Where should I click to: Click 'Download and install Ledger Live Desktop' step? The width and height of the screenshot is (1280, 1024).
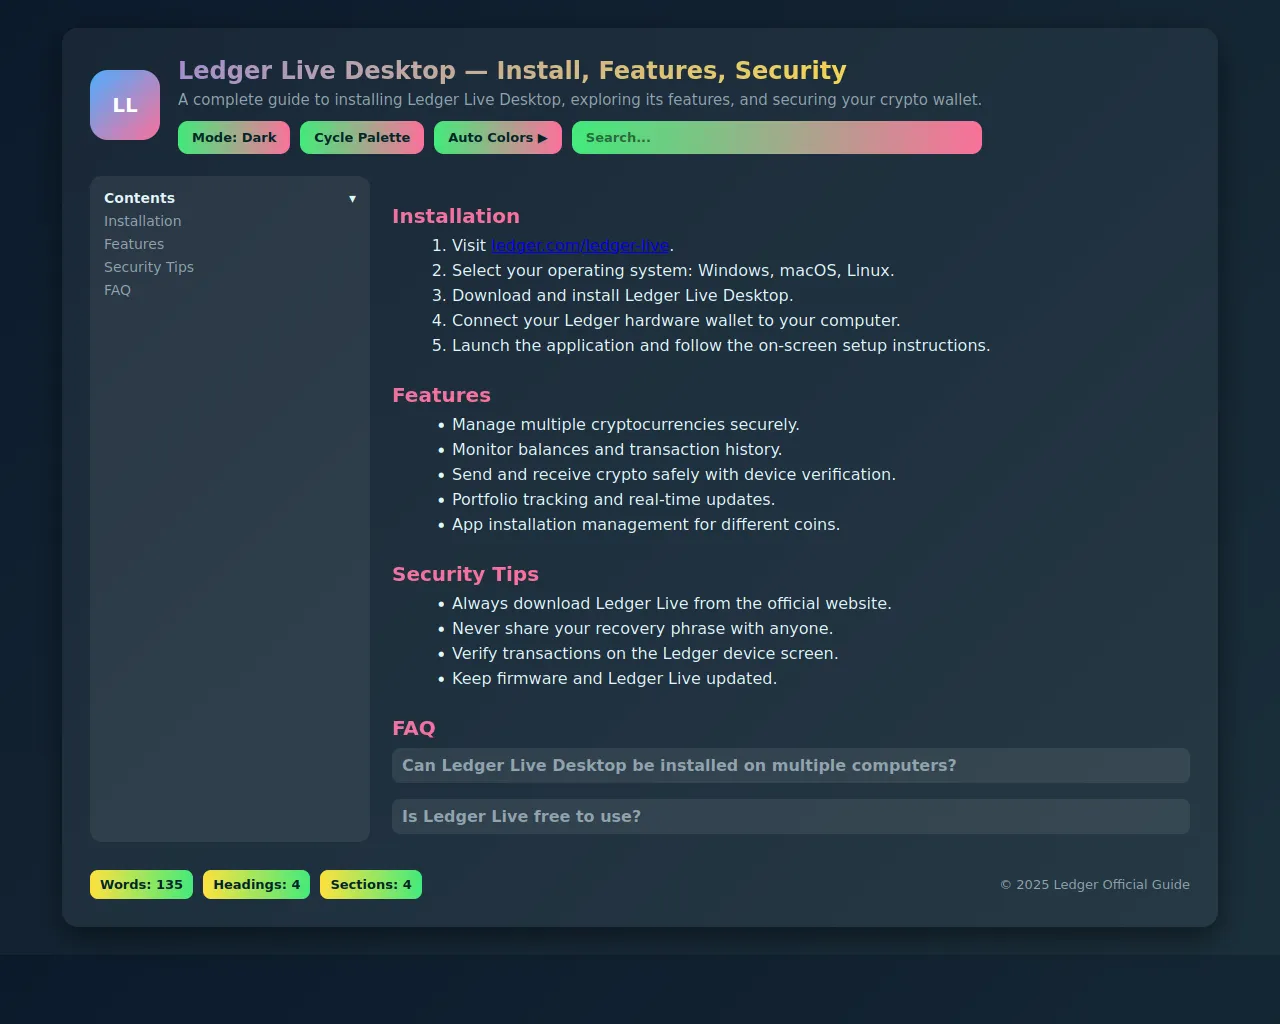point(622,296)
